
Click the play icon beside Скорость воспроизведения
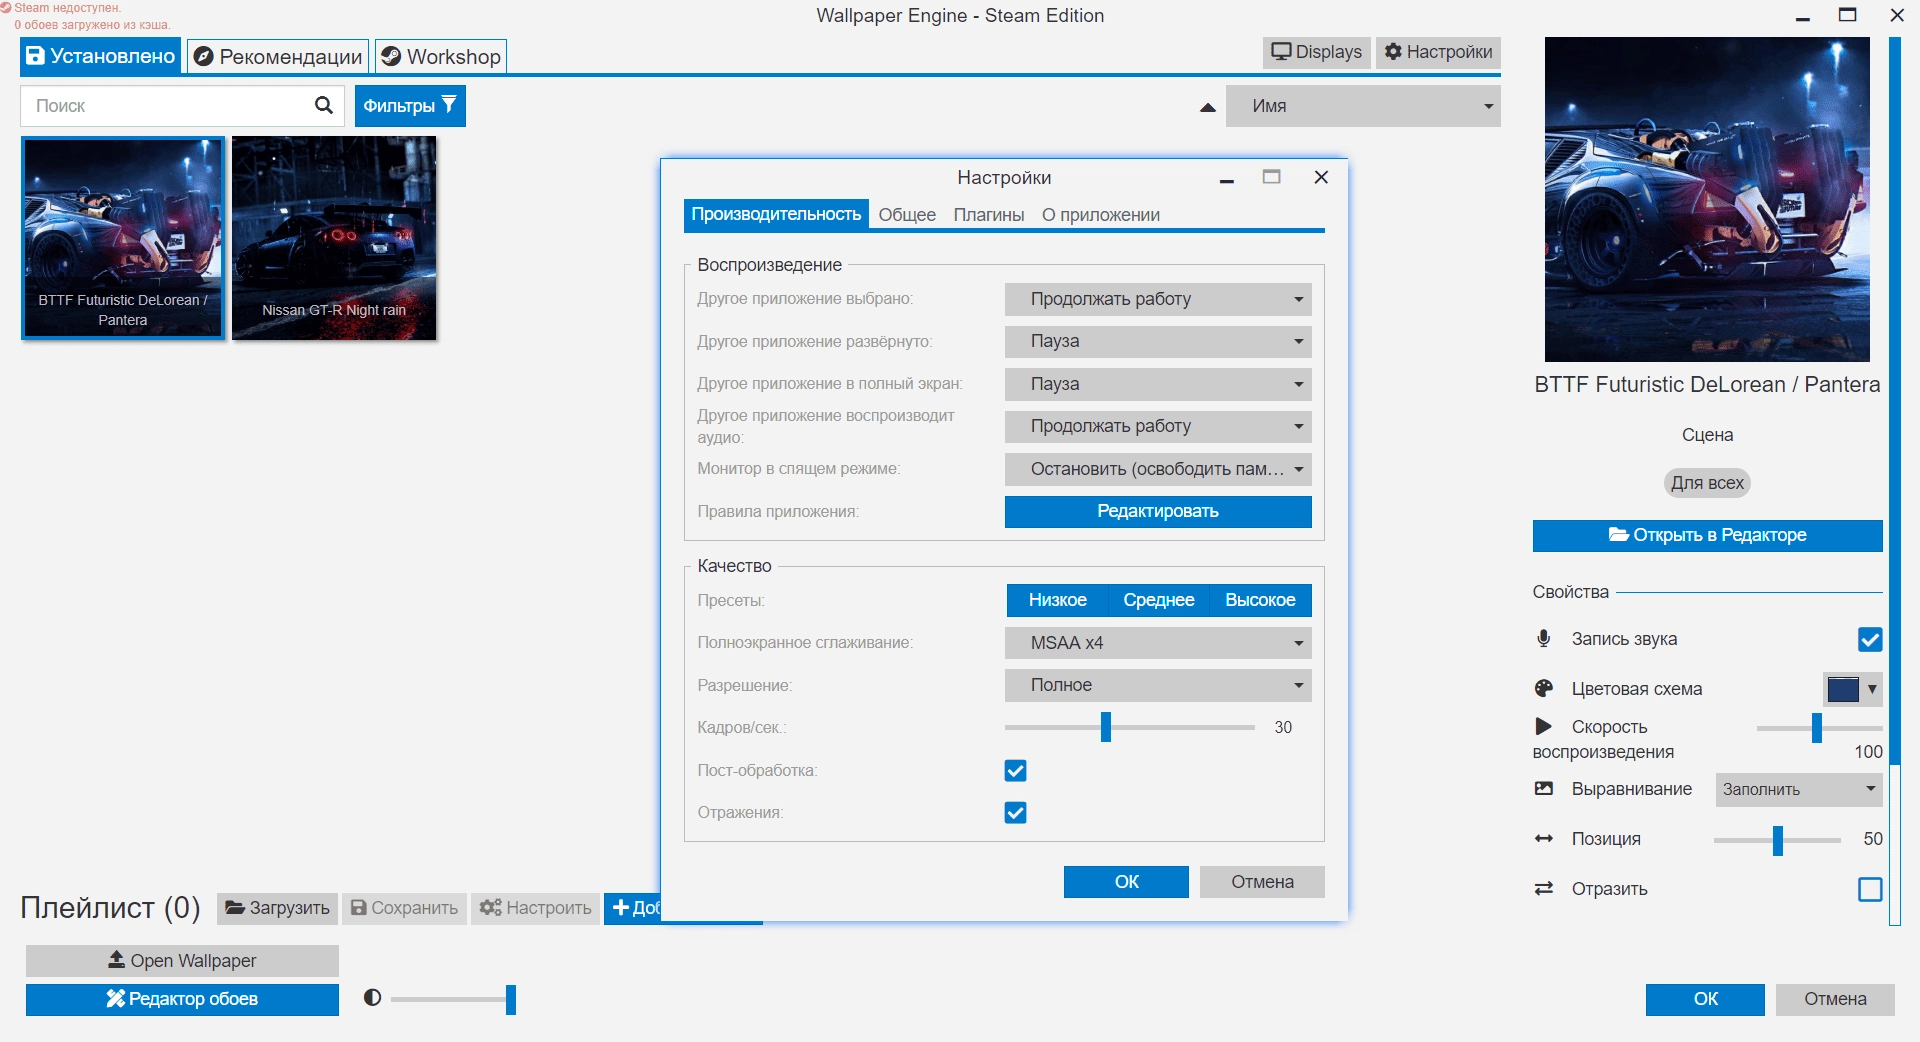1544,726
